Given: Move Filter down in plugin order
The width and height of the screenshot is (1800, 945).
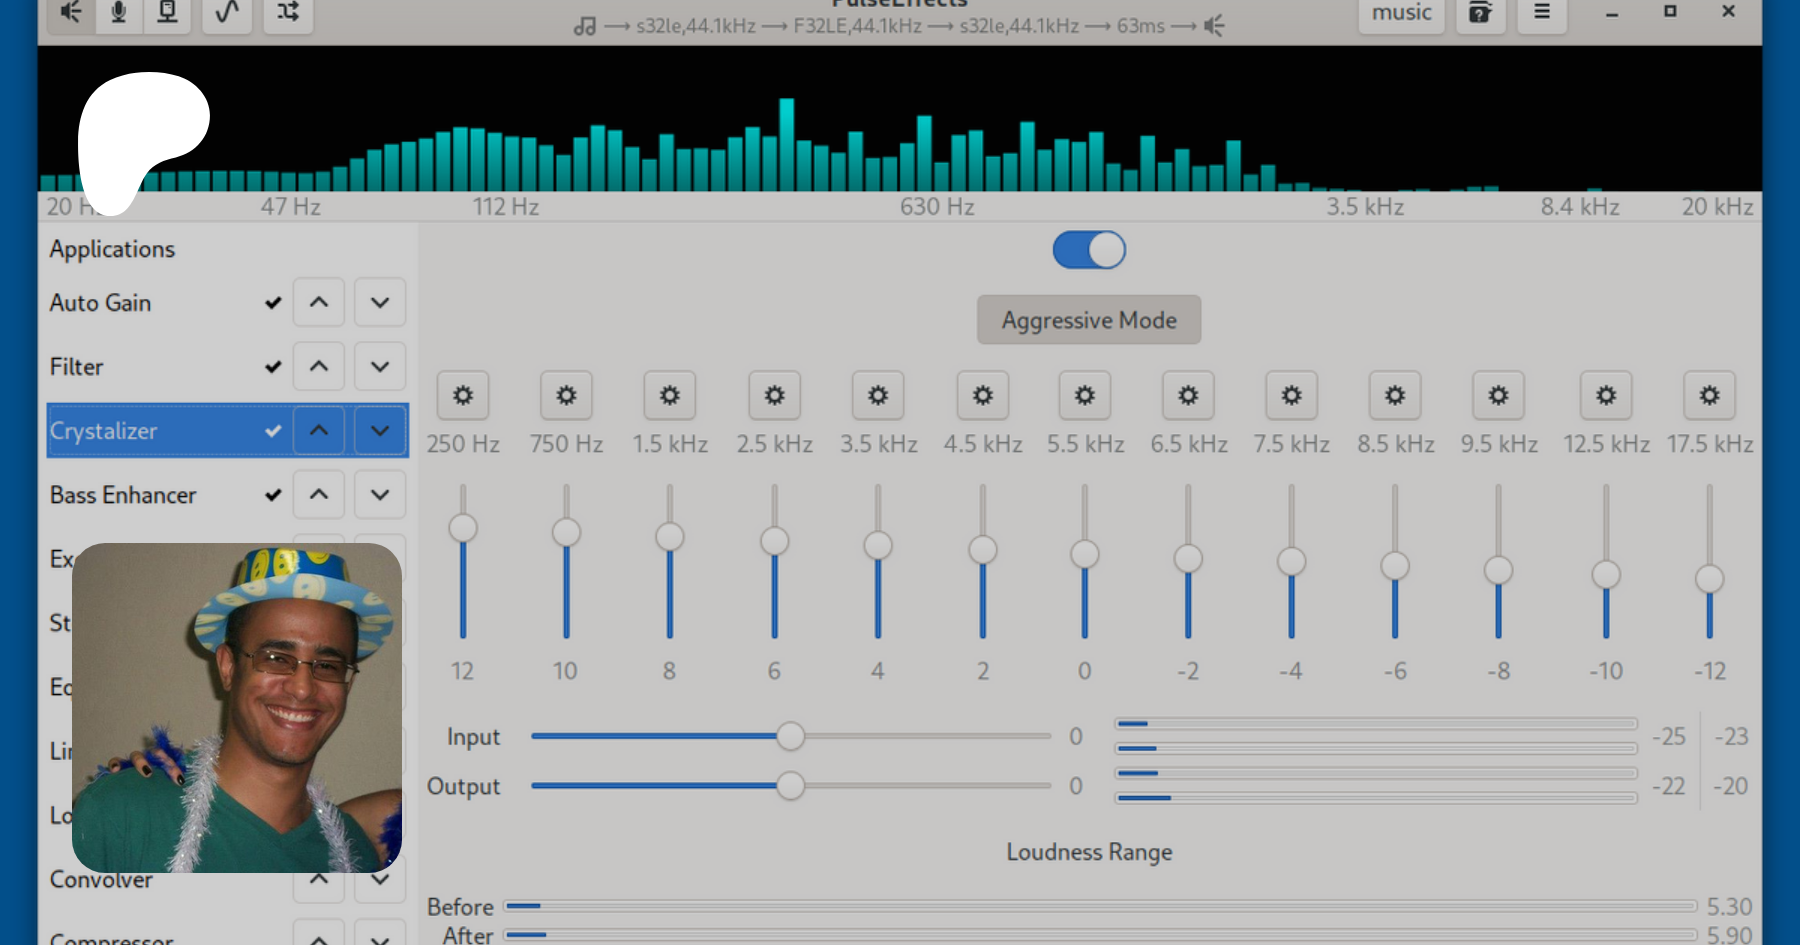Looking at the screenshot, I should (x=380, y=367).
